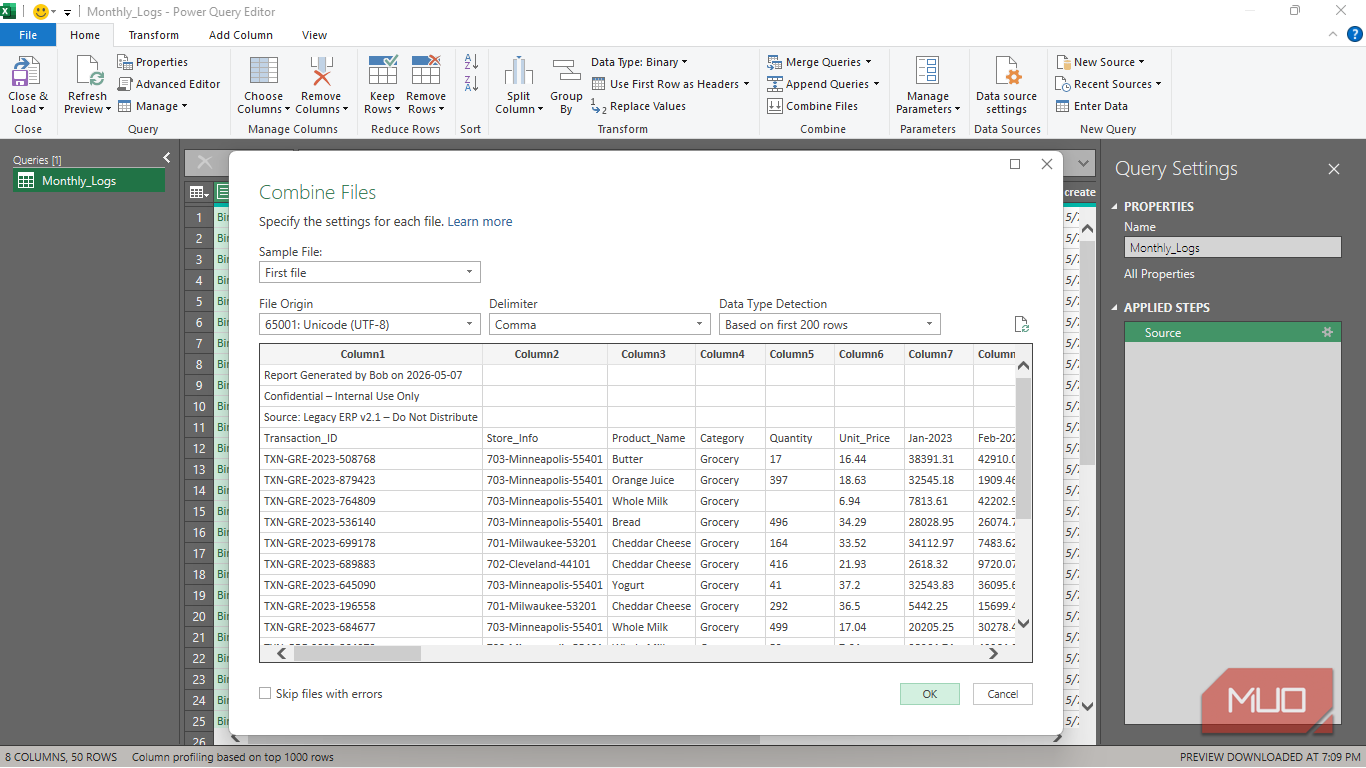Viewport: 1366px width, 768px height.
Task: Open the Advanced Editor
Action: pos(169,84)
